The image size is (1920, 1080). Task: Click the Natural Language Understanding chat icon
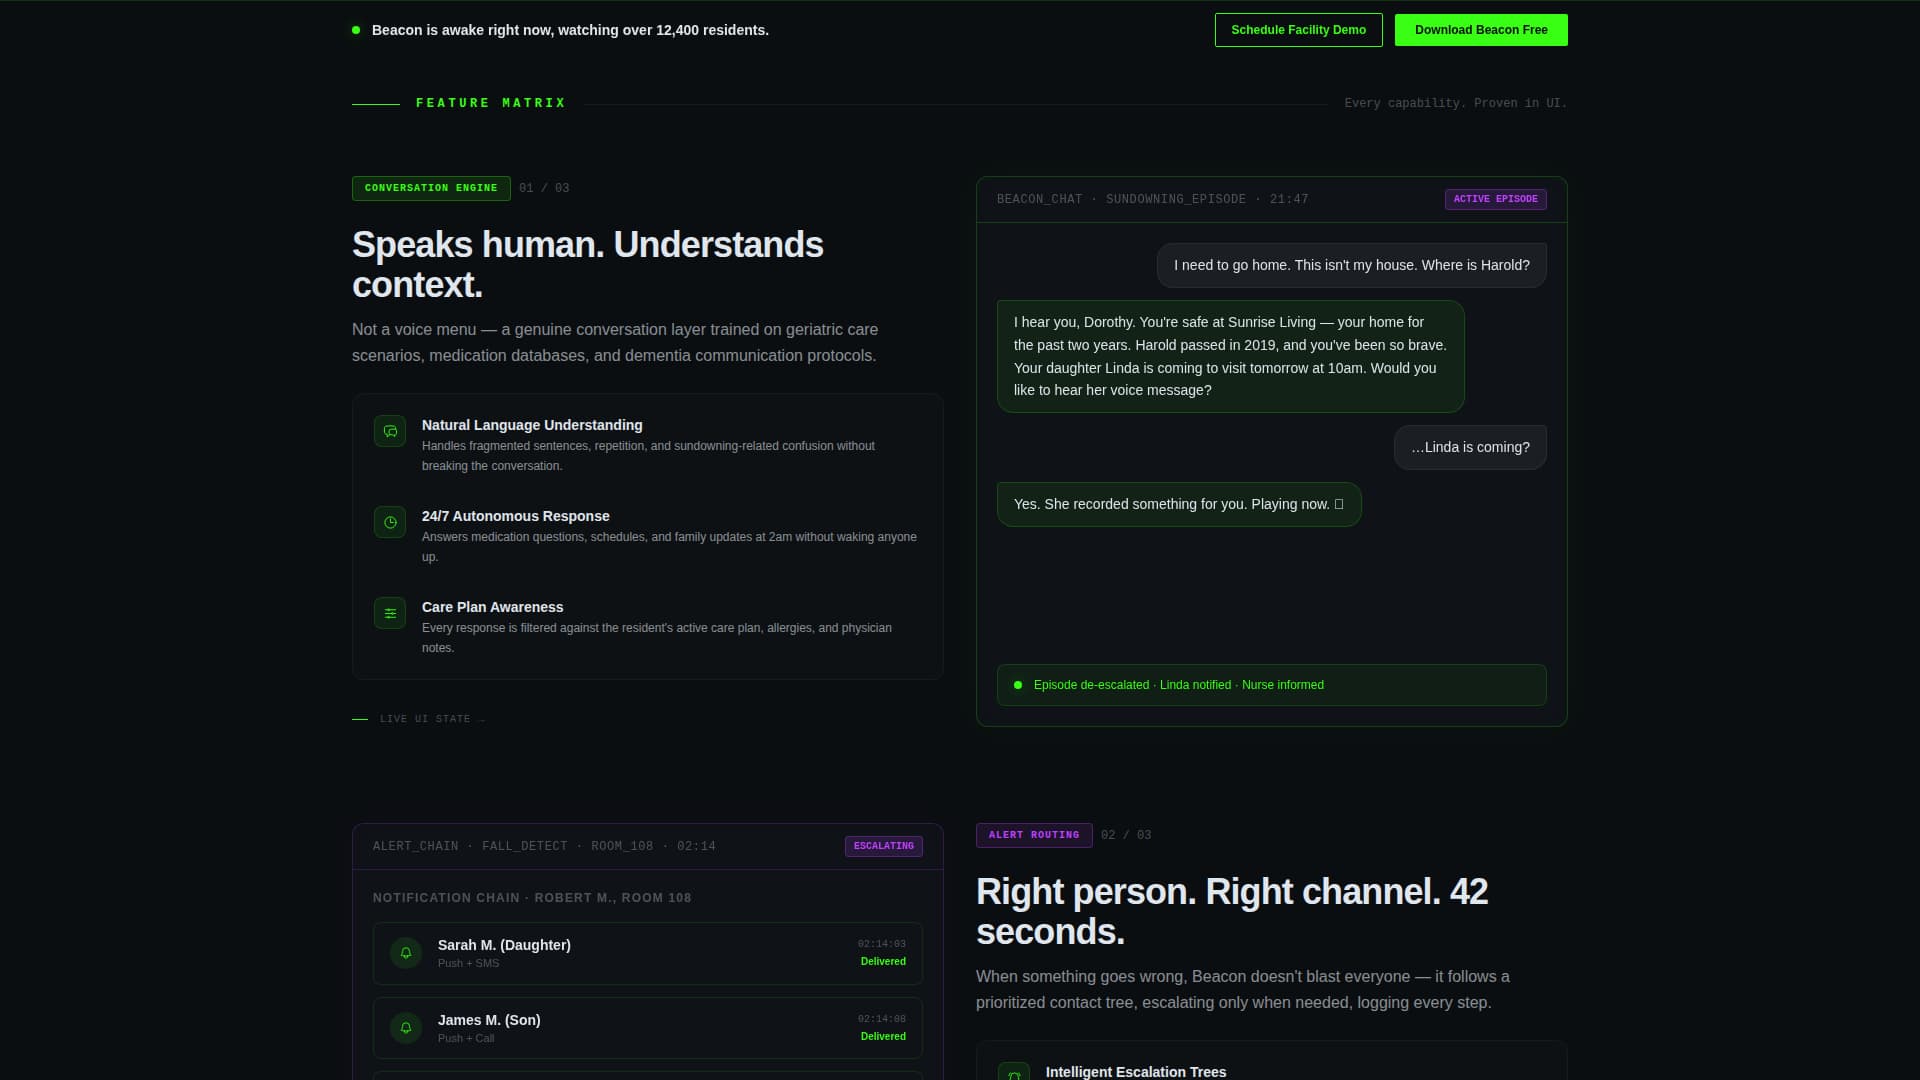(x=390, y=431)
